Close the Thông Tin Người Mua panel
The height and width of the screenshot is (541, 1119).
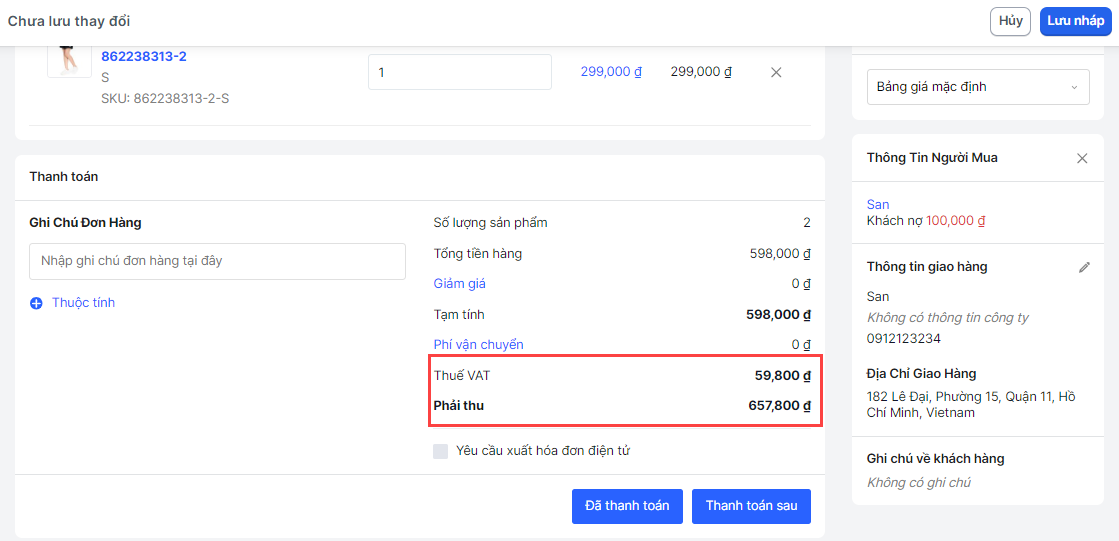click(1082, 158)
